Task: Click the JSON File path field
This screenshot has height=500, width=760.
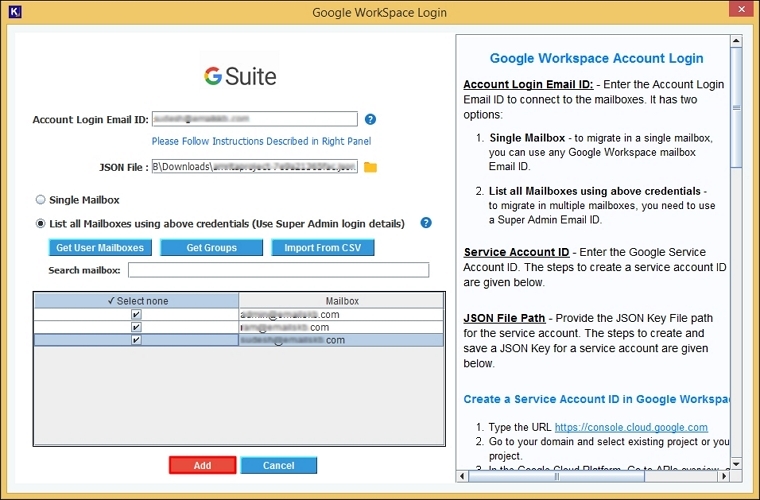Action: point(254,167)
